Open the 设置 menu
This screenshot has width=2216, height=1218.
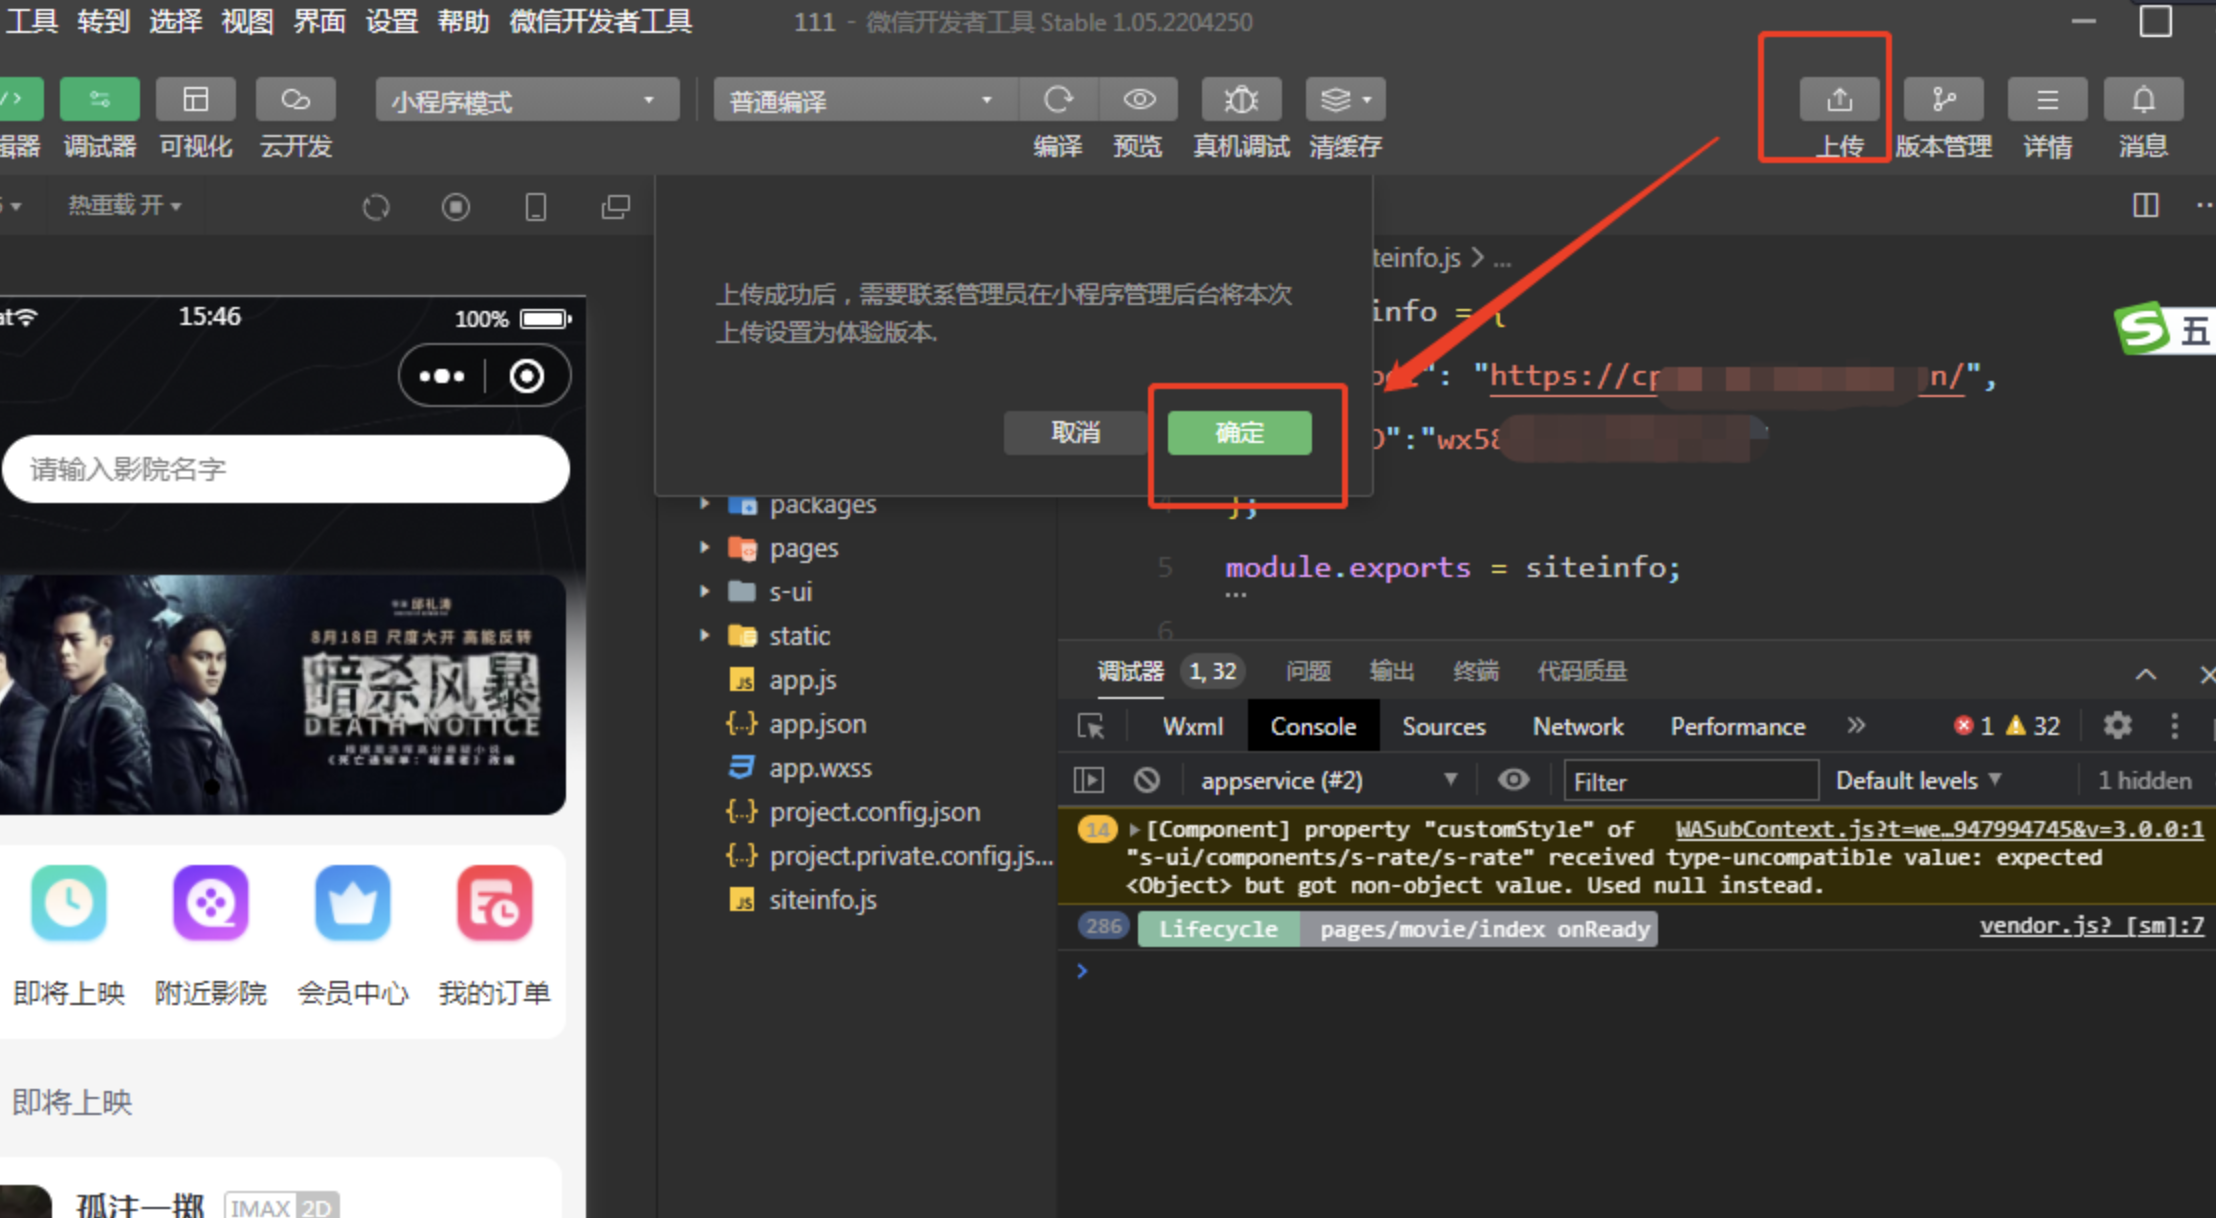(391, 22)
